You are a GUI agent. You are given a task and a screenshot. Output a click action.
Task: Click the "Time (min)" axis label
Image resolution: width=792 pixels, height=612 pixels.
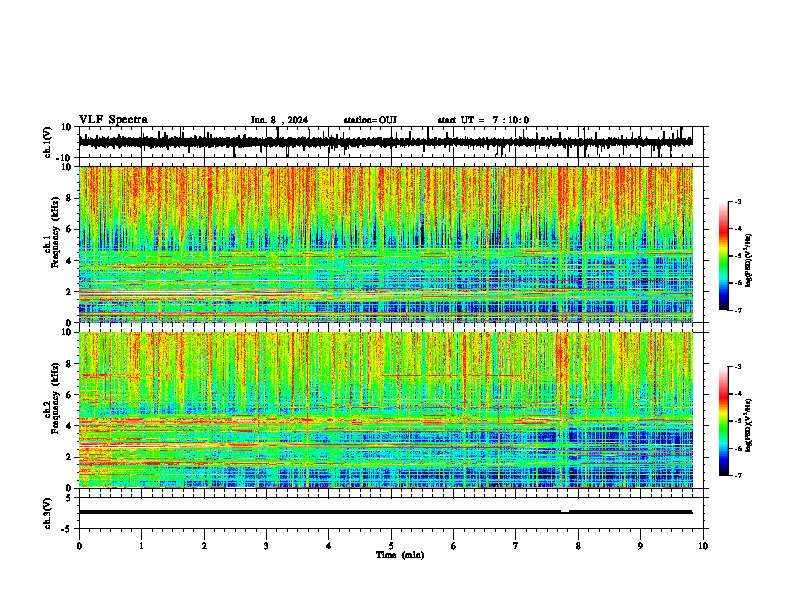pyautogui.click(x=400, y=555)
